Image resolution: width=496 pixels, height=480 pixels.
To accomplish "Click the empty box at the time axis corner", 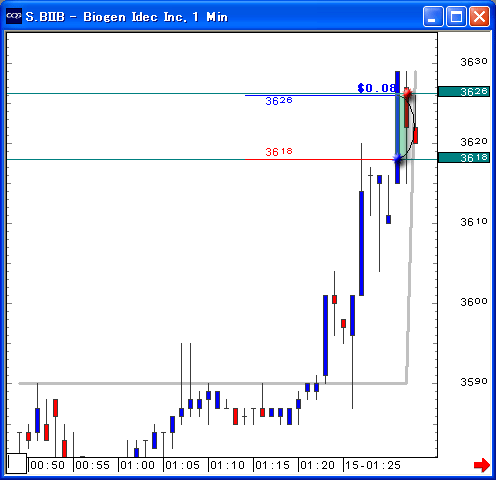I will click(x=17, y=463).
